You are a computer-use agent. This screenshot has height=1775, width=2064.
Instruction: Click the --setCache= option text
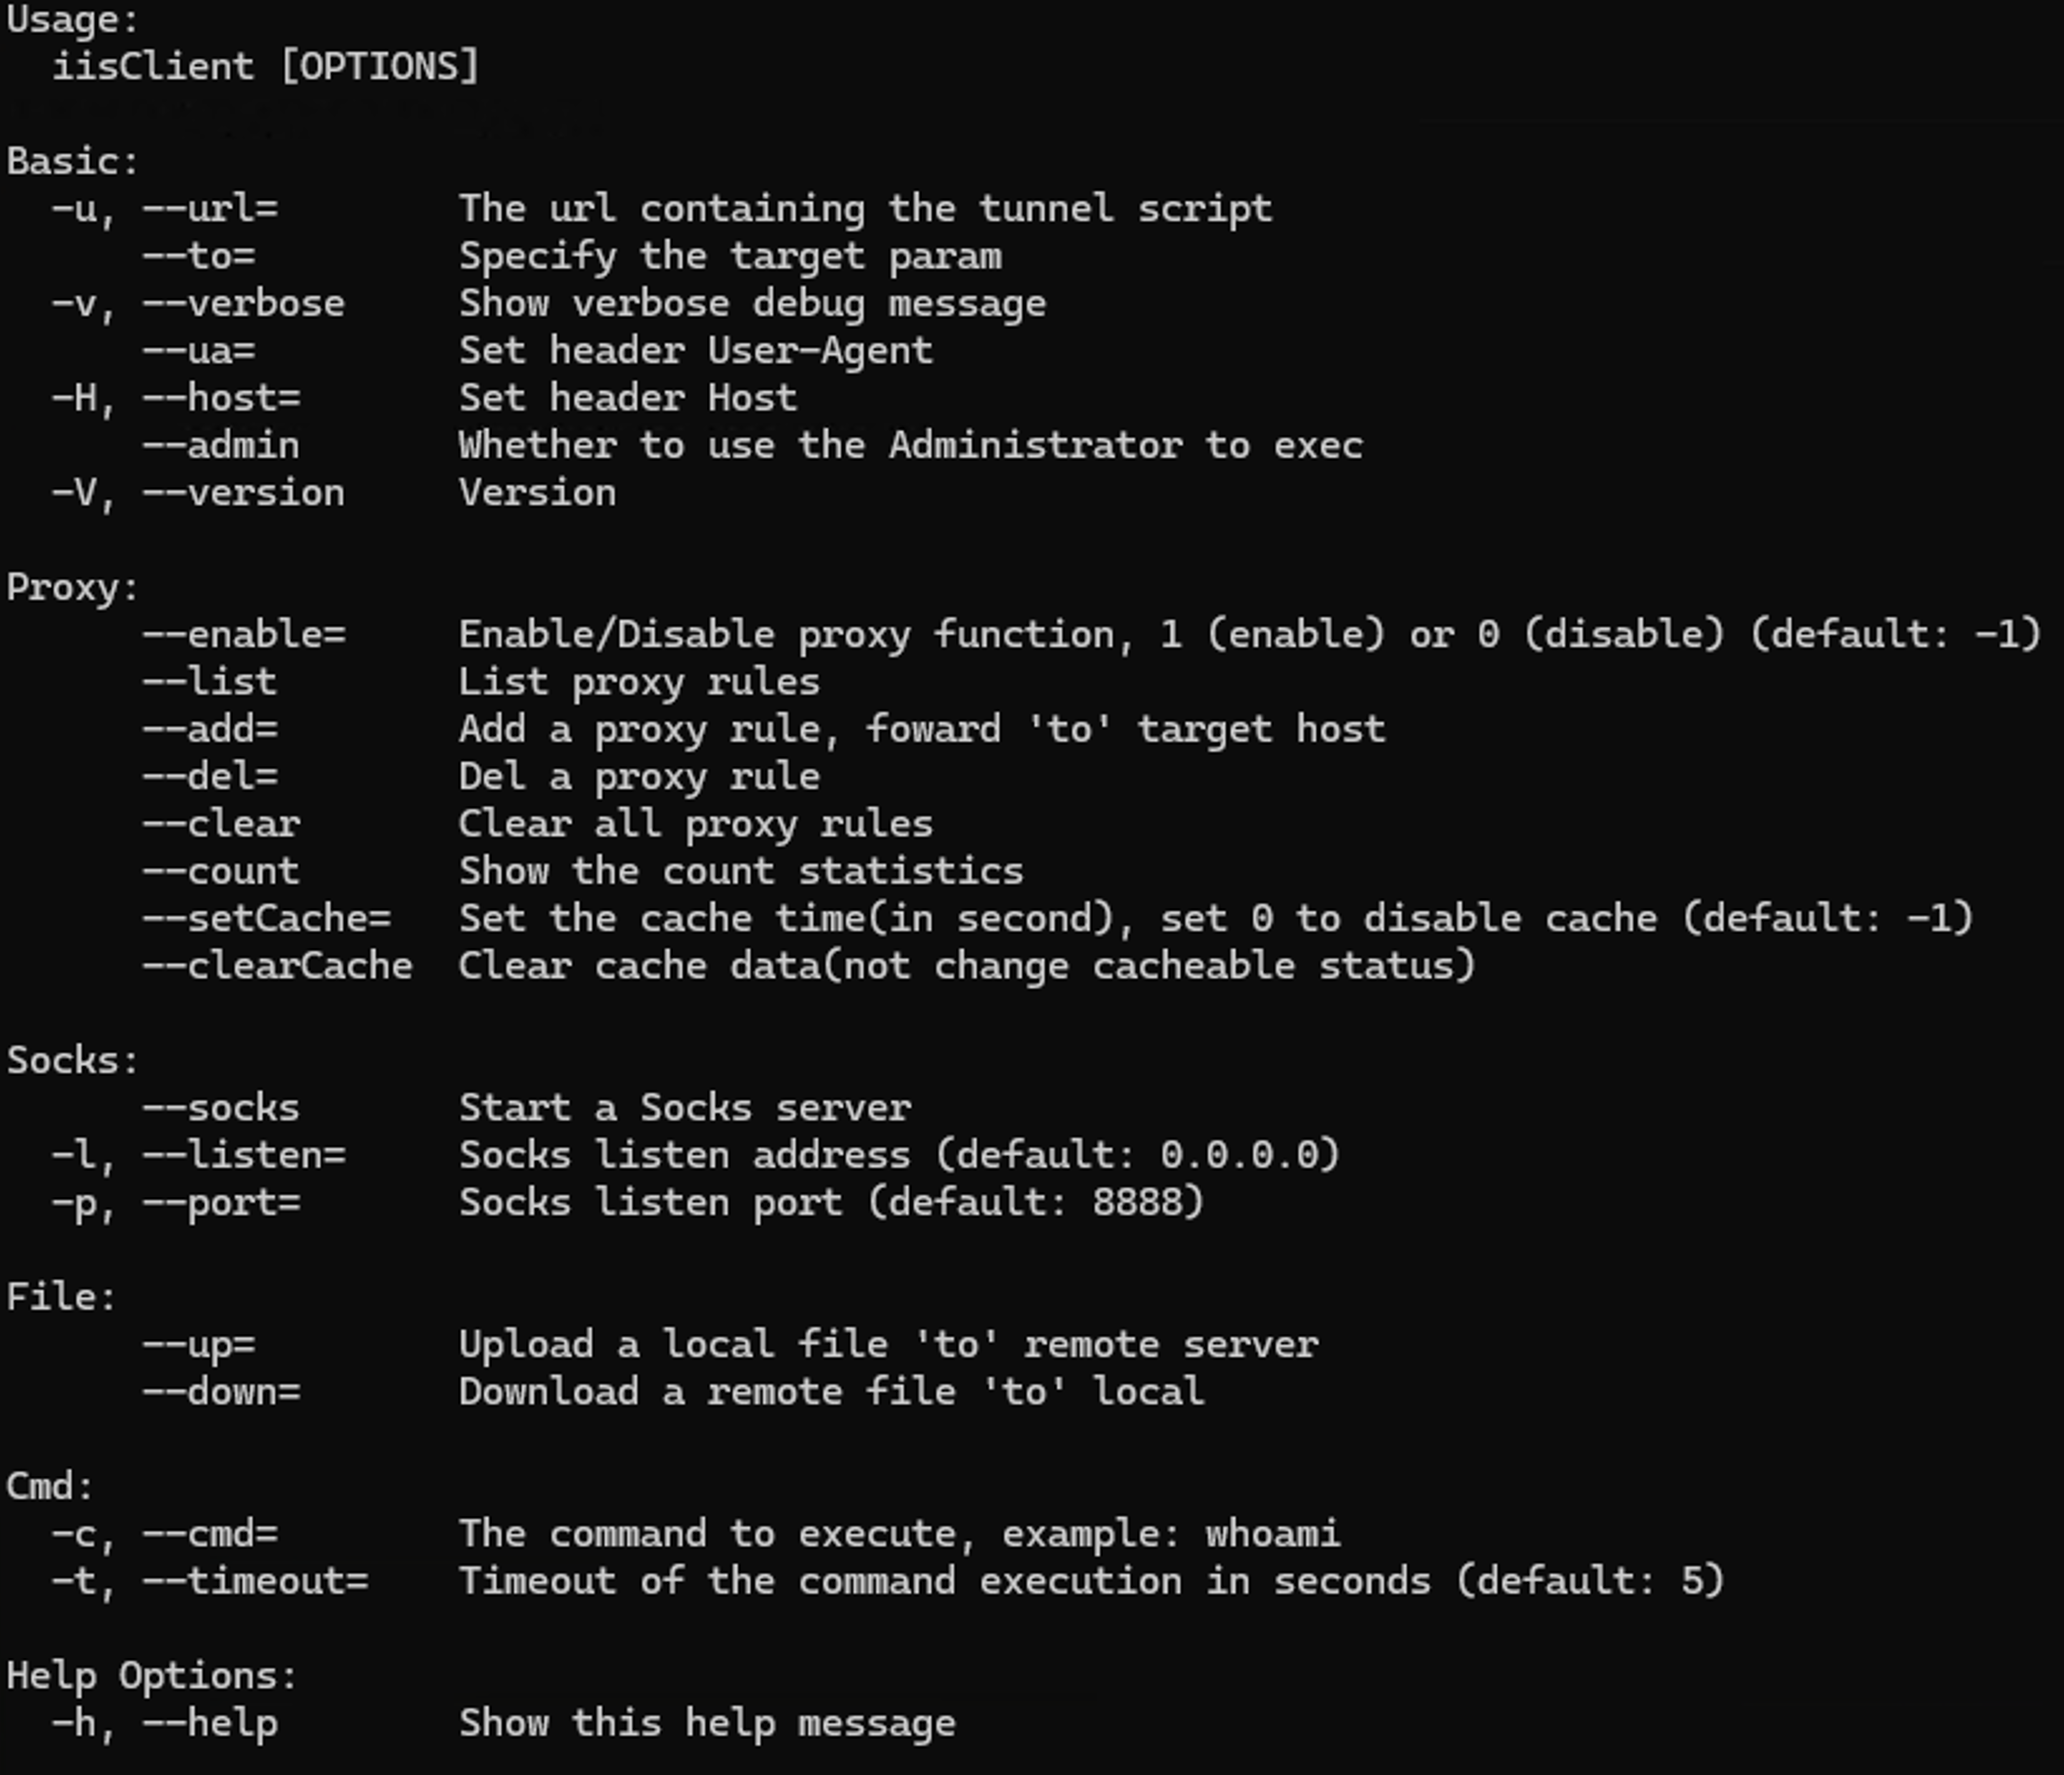tap(266, 918)
